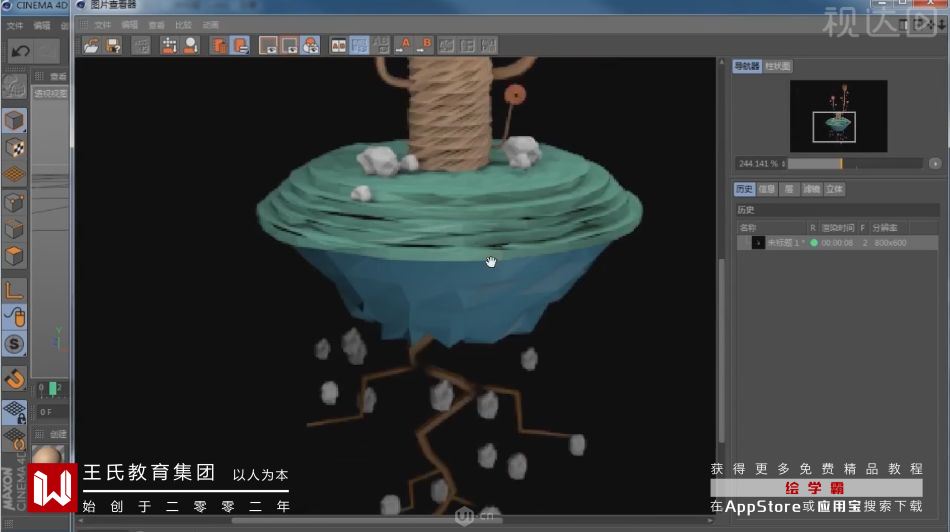Click the material sphere preview at bottom left
This screenshot has height=532, width=950.
click(x=47, y=456)
